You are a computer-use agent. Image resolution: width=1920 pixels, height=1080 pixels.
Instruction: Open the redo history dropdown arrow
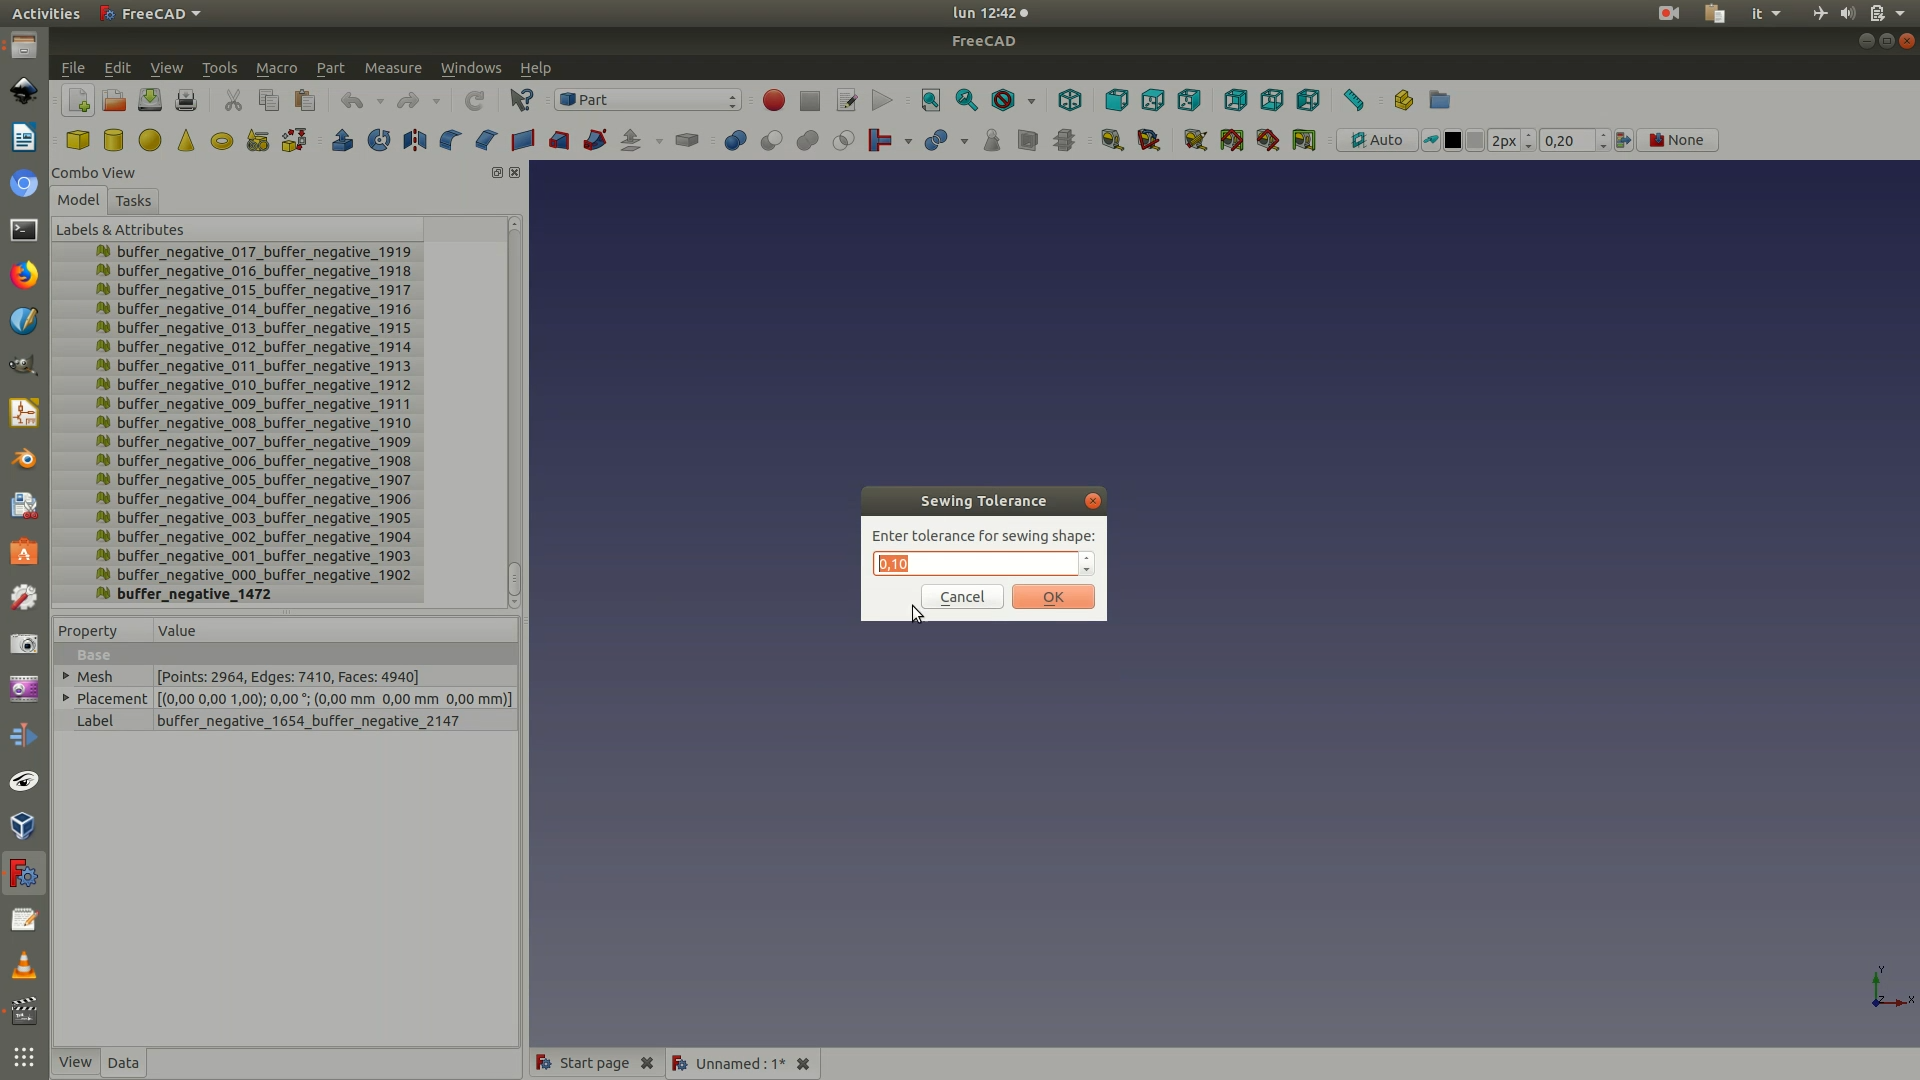click(x=436, y=101)
